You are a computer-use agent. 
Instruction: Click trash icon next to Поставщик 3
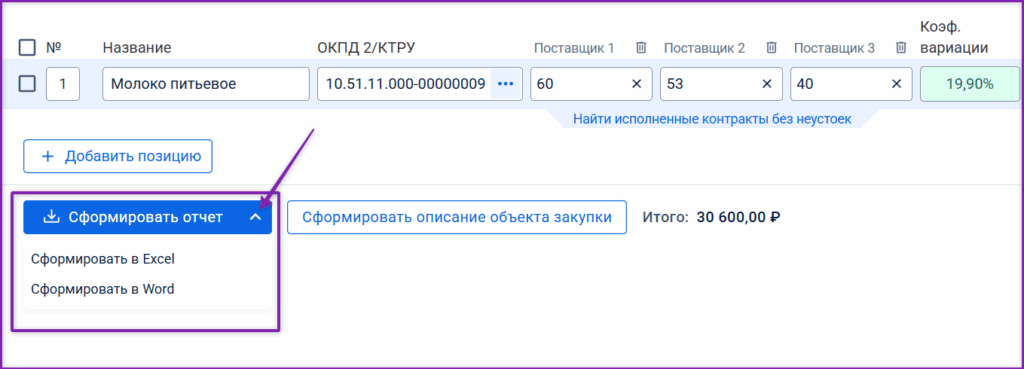click(901, 48)
